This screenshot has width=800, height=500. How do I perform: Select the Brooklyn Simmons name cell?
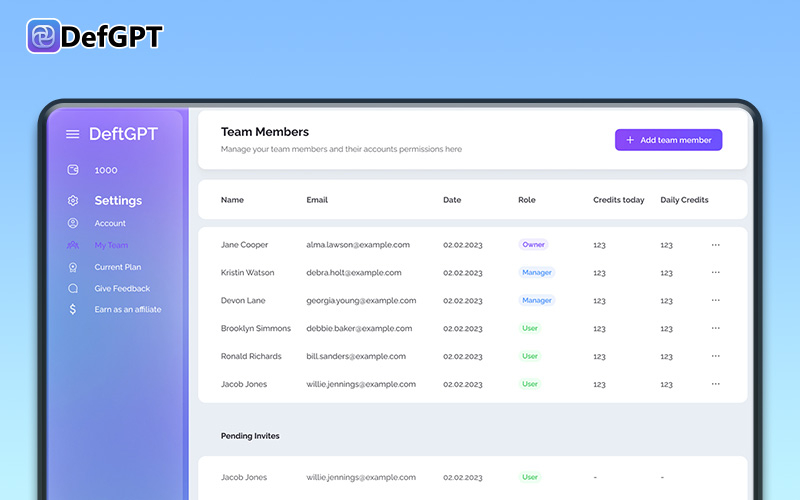(x=256, y=328)
